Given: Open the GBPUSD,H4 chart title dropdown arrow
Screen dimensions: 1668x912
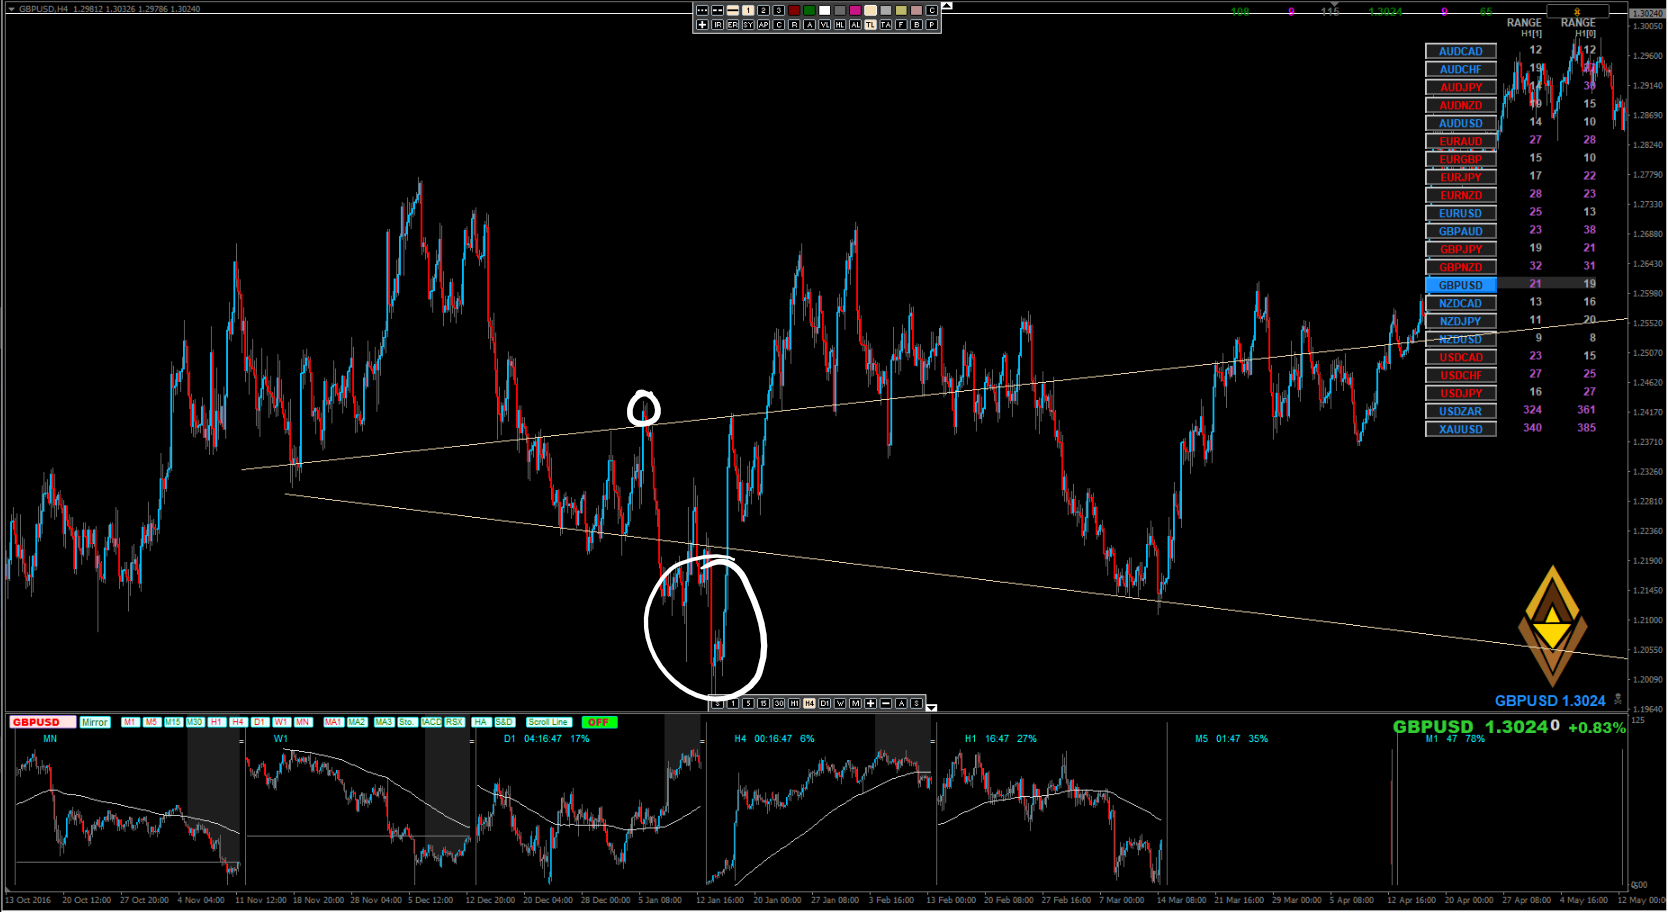Looking at the screenshot, I should pyautogui.click(x=11, y=9).
